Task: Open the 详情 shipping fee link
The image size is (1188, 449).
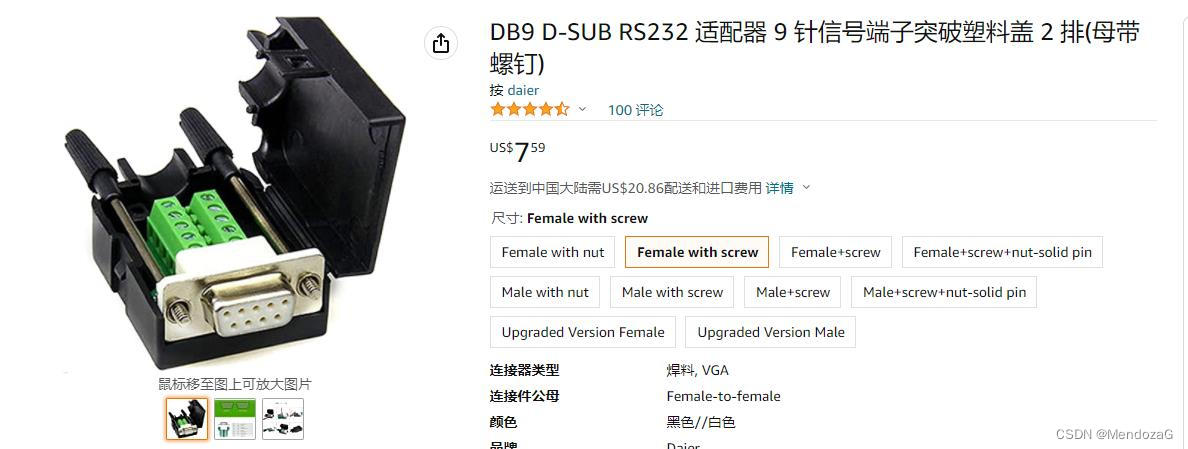Action: (780, 188)
